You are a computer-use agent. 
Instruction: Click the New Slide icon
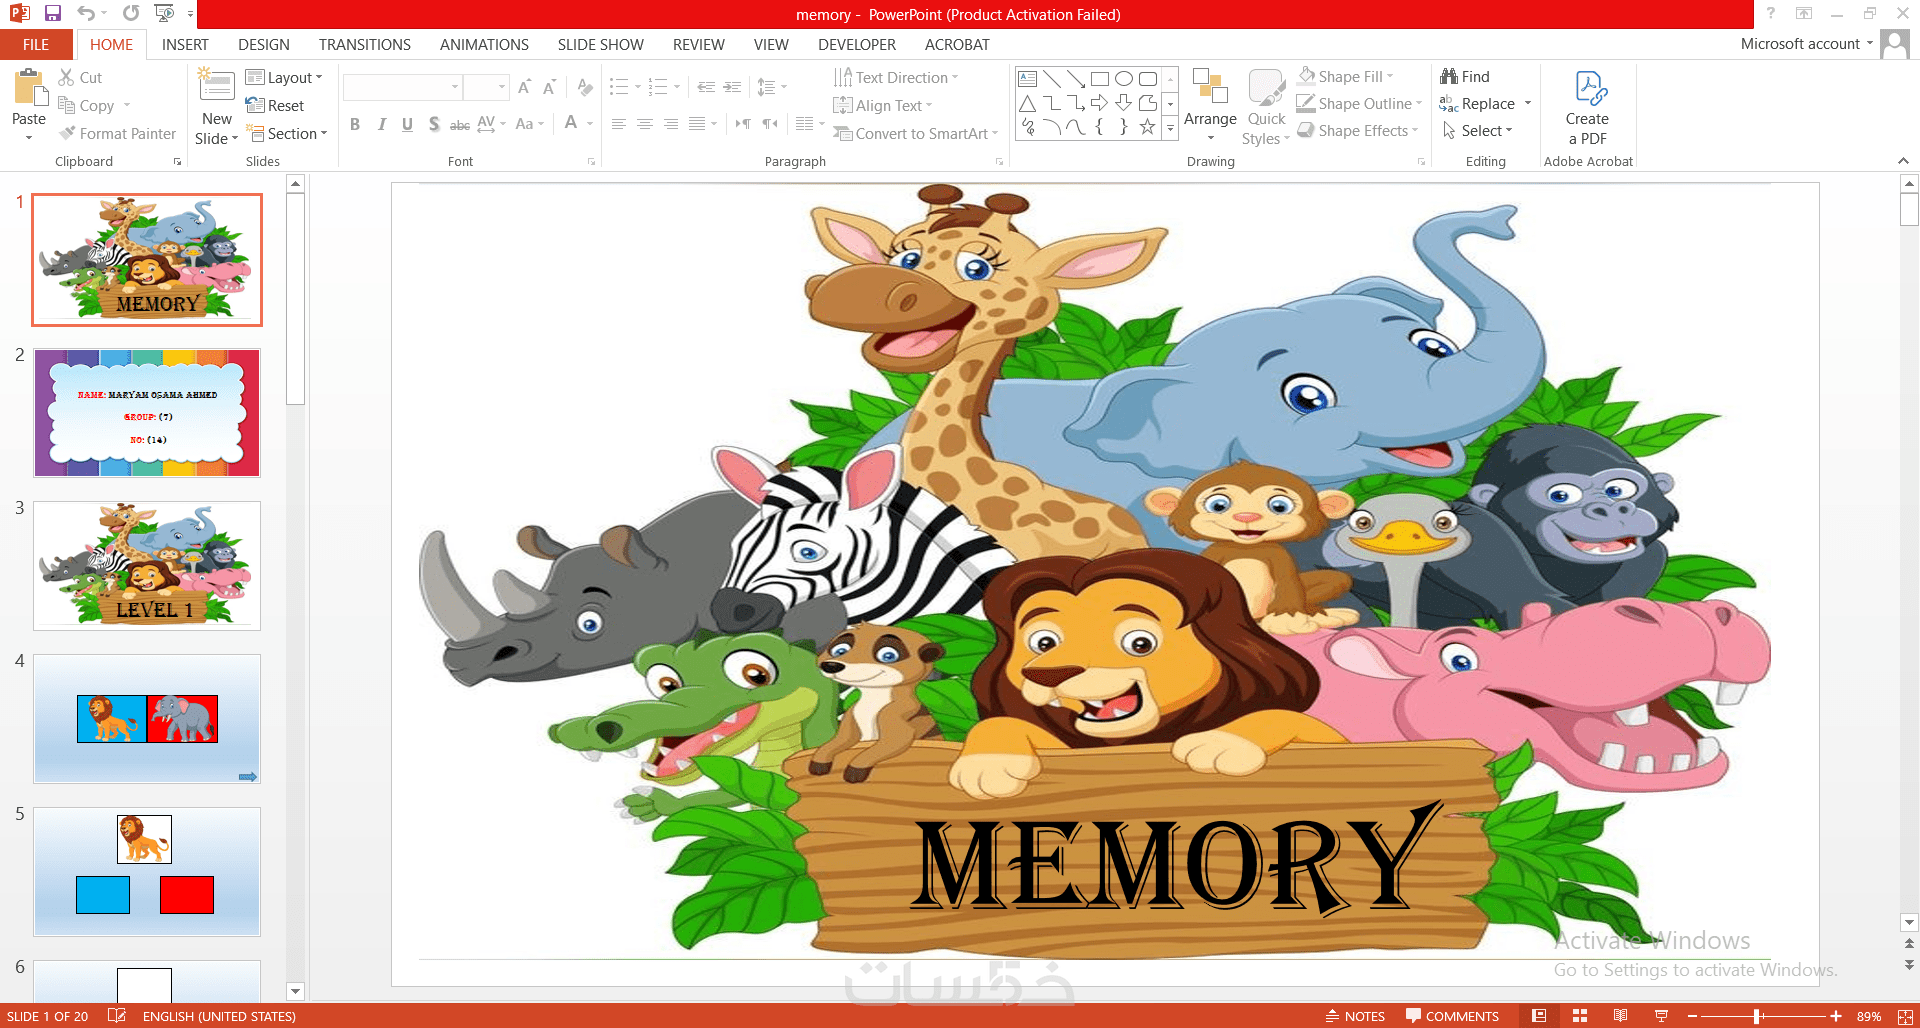pyautogui.click(x=216, y=84)
